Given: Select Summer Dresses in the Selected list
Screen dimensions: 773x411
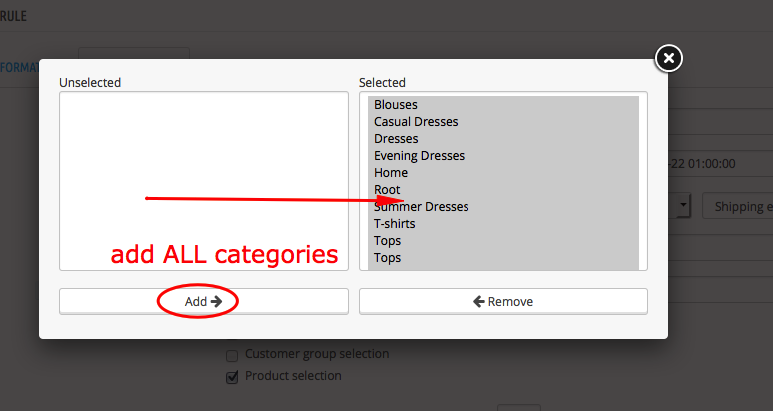Looking at the screenshot, I should coord(421,207).
